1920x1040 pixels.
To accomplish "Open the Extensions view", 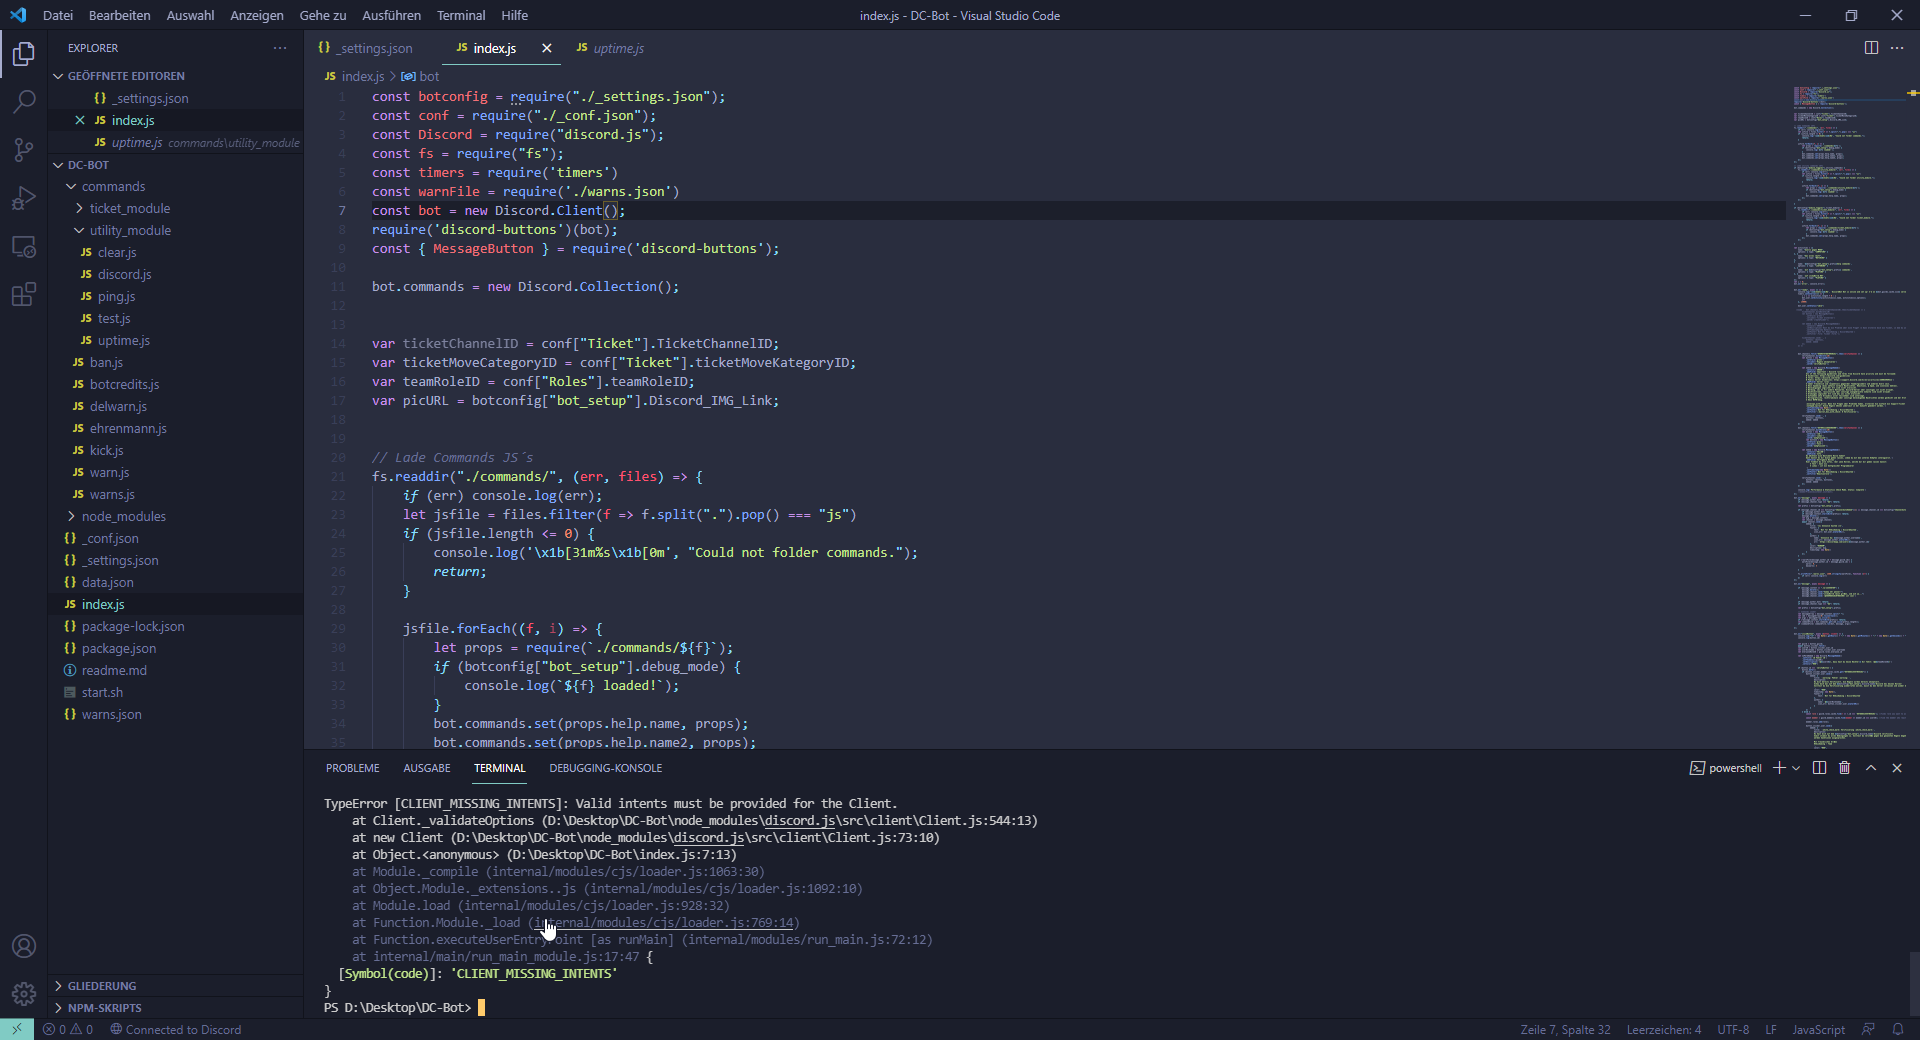I will [x=24, y=294].
